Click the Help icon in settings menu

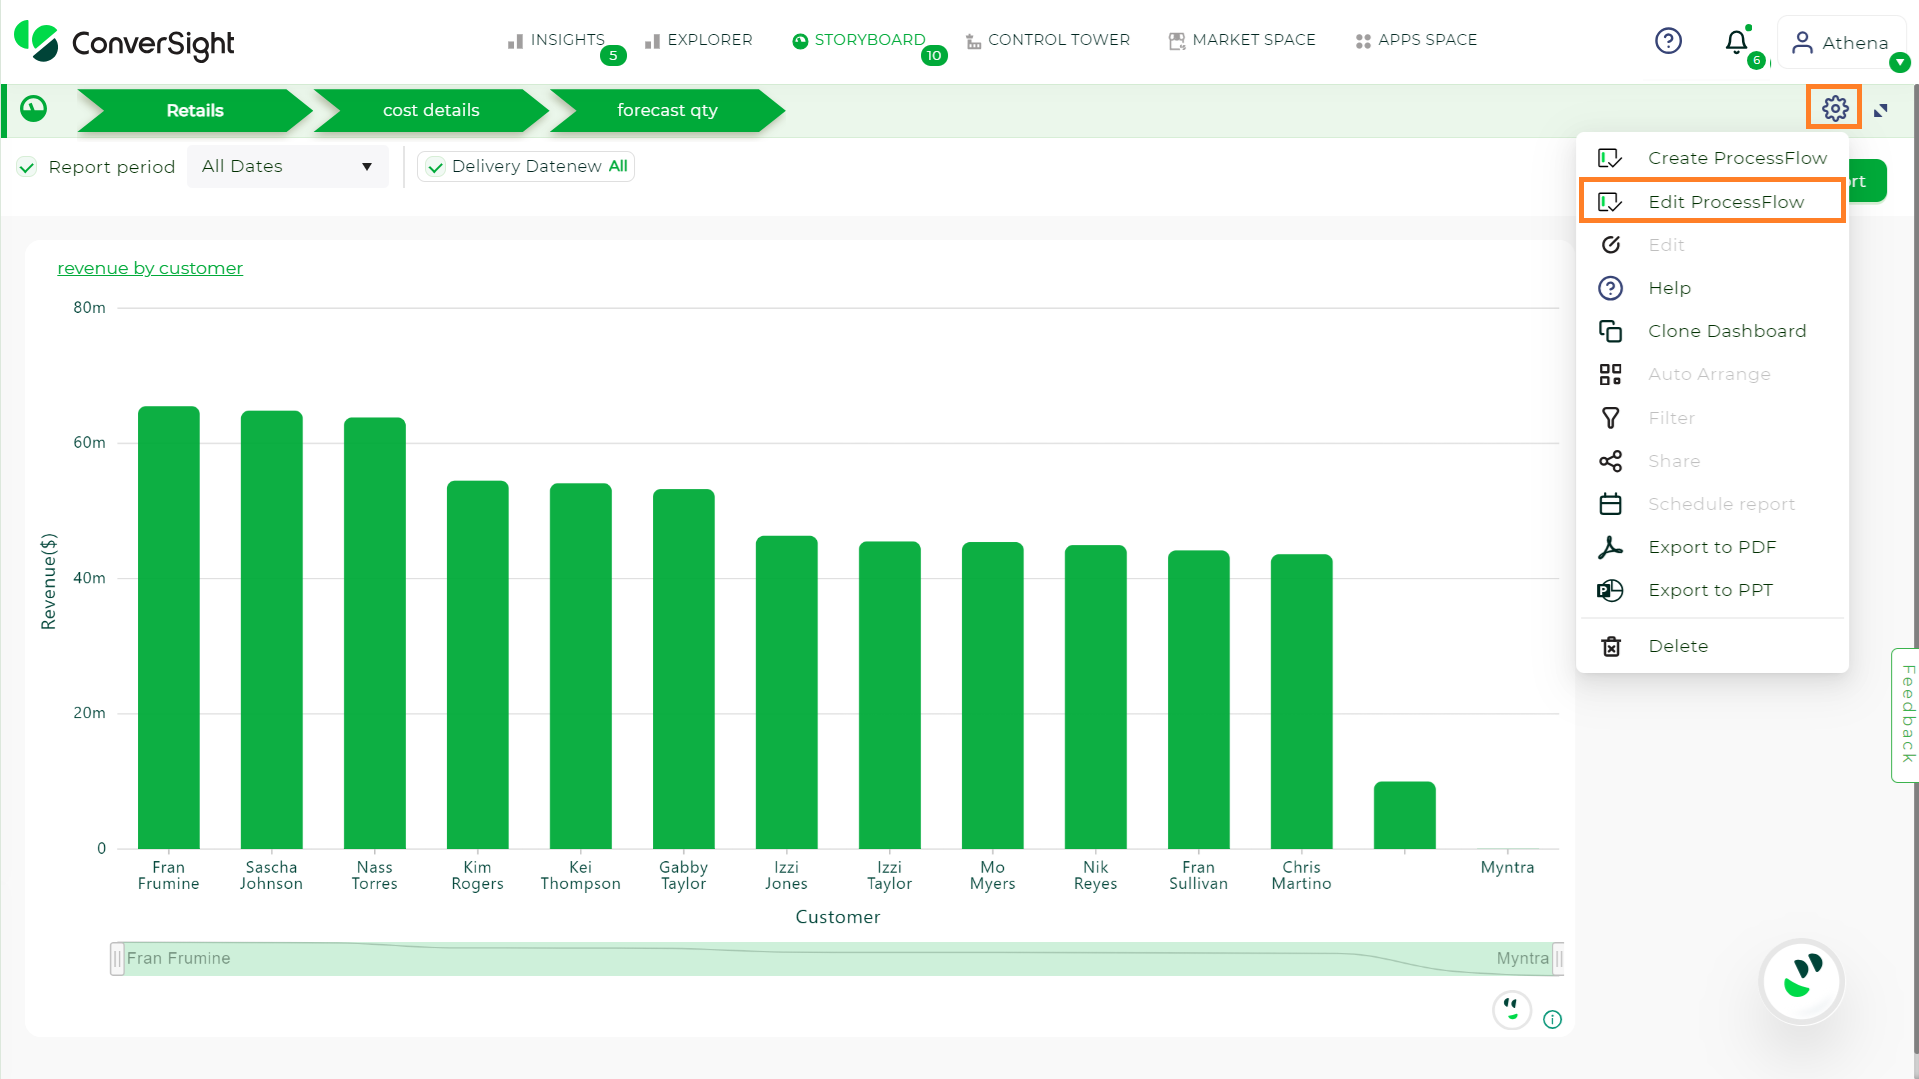pos(1610,288)
